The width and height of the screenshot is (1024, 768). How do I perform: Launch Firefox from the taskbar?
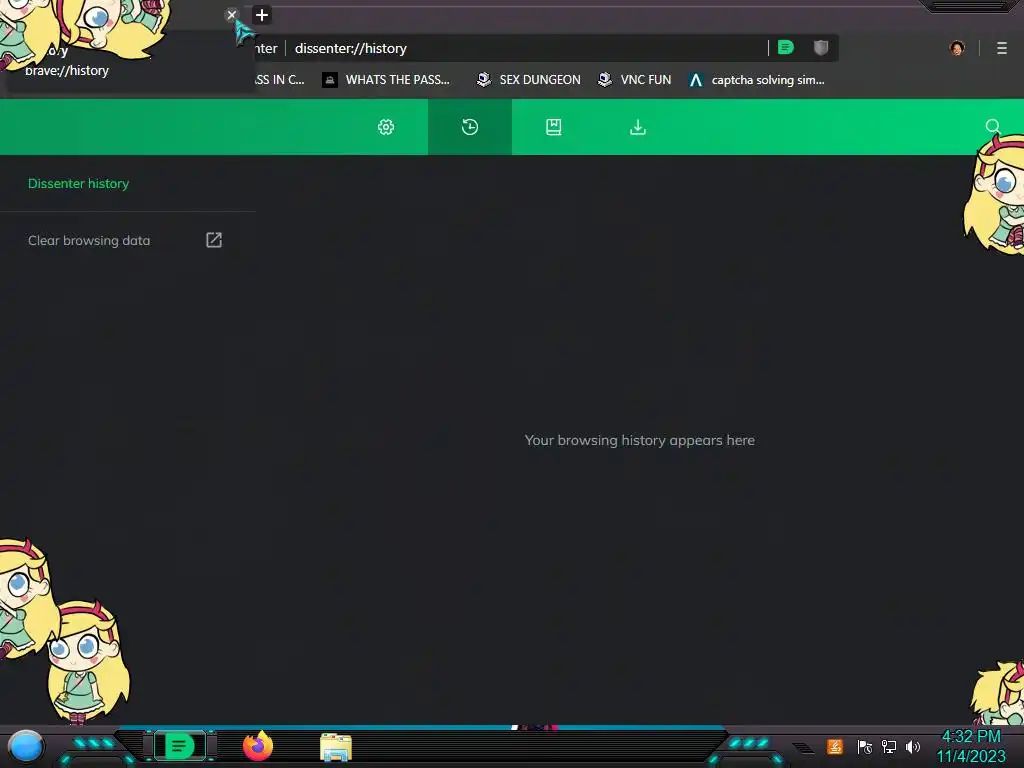(x=258, y=746)
